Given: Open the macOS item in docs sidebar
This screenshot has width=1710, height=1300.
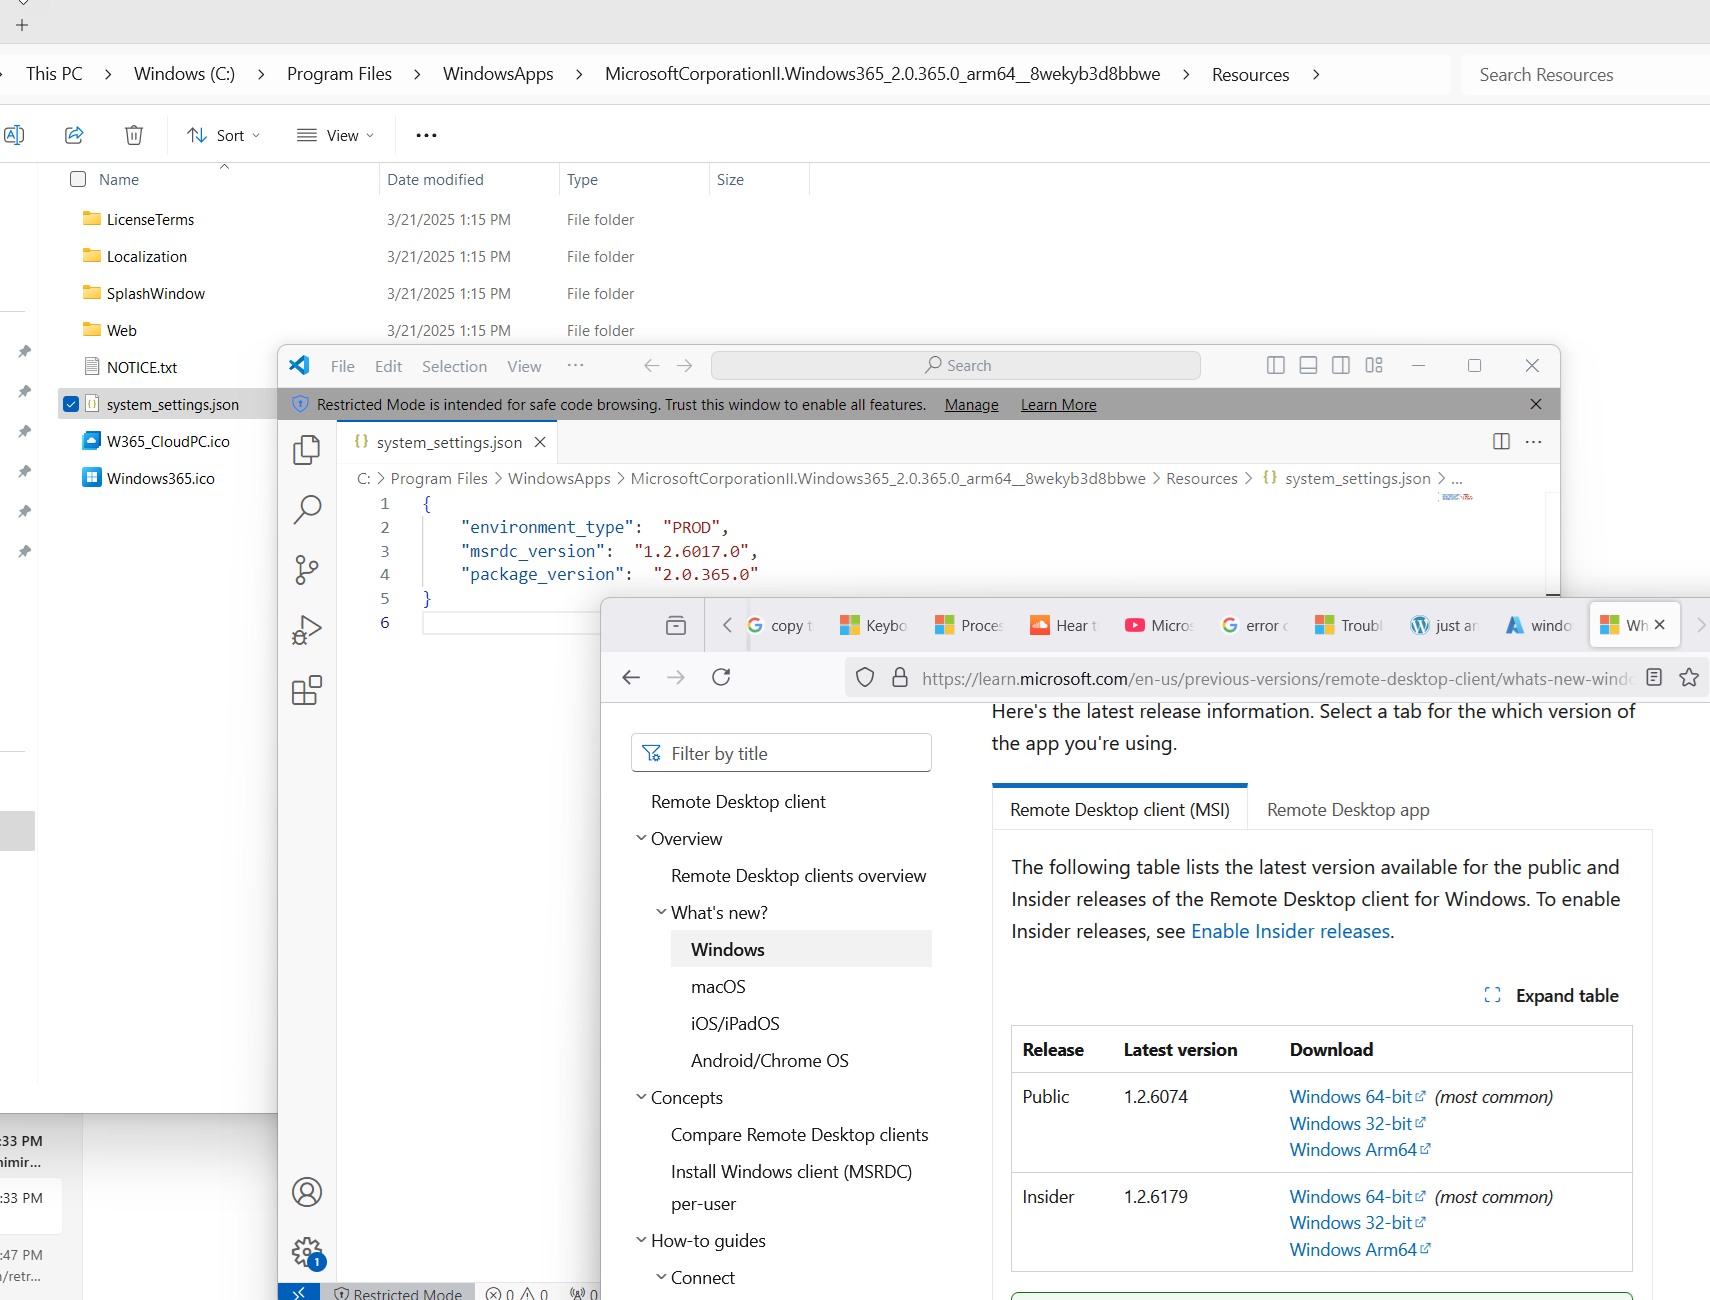Looking at the screenshot, I should [x=718, y=986].
